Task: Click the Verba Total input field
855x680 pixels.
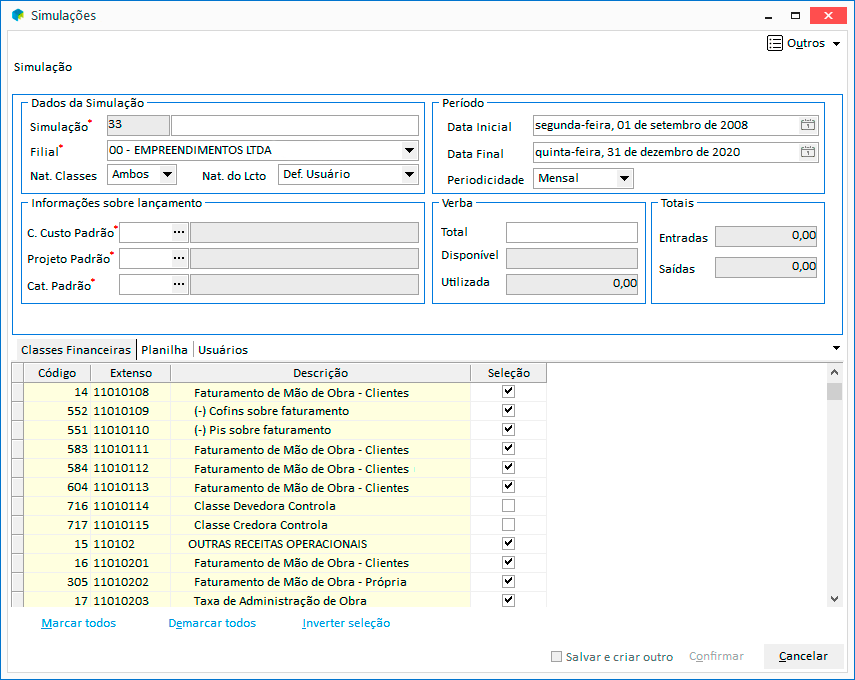Action: coord(571,232)
